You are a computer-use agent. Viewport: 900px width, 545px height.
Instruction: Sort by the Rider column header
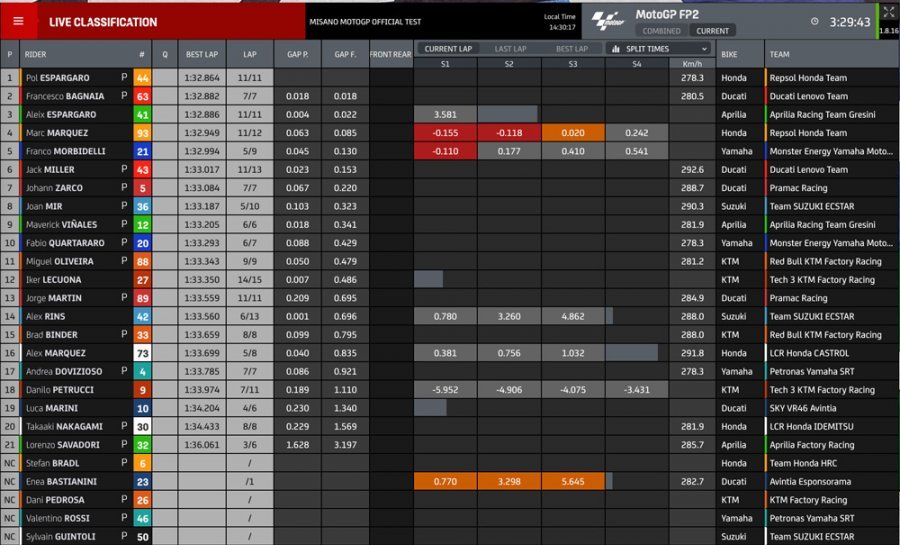(x=36, y=54)
